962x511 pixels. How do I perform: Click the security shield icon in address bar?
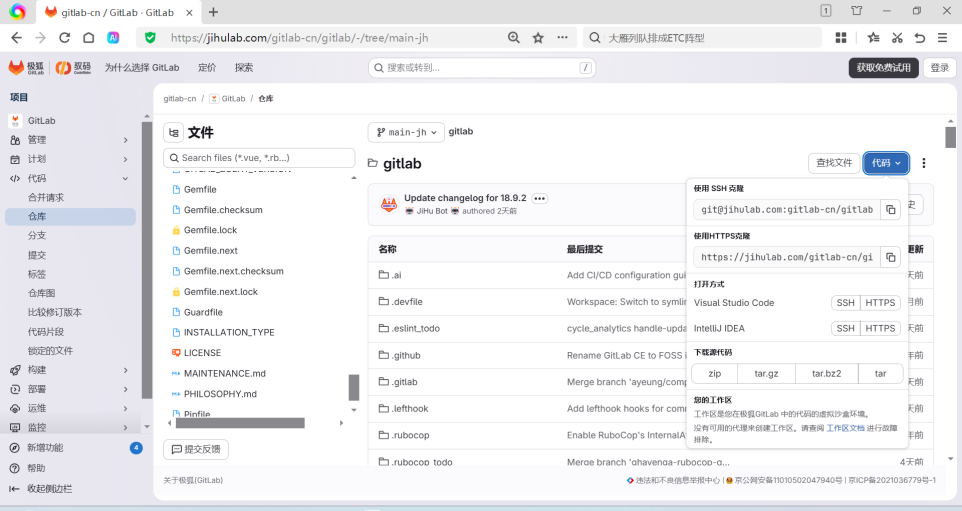(x=150, y=37)
